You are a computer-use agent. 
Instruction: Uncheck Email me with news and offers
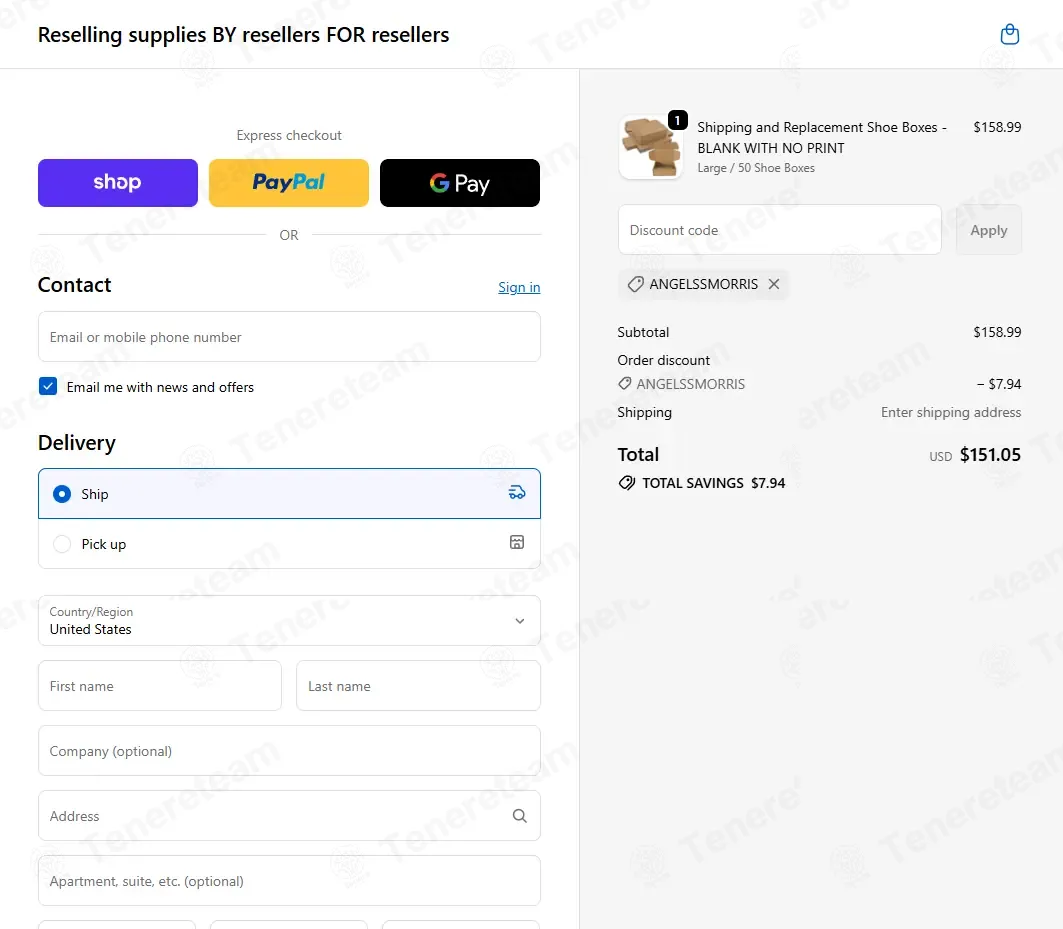(48, 387)
